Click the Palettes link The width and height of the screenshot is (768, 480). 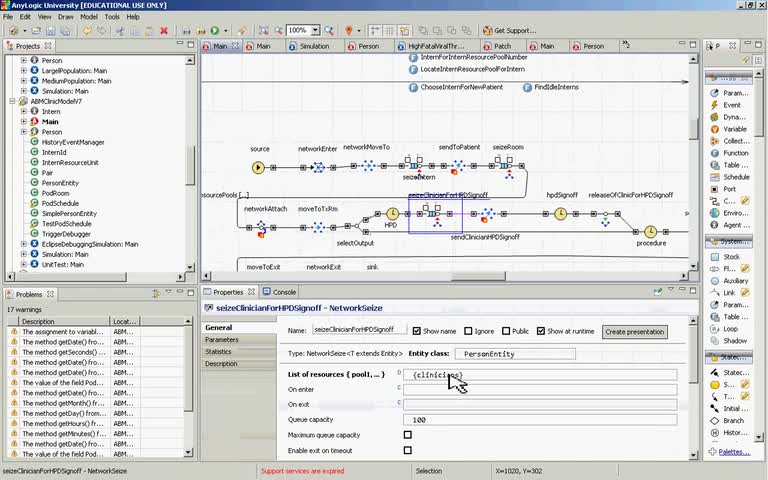point(734,452)
